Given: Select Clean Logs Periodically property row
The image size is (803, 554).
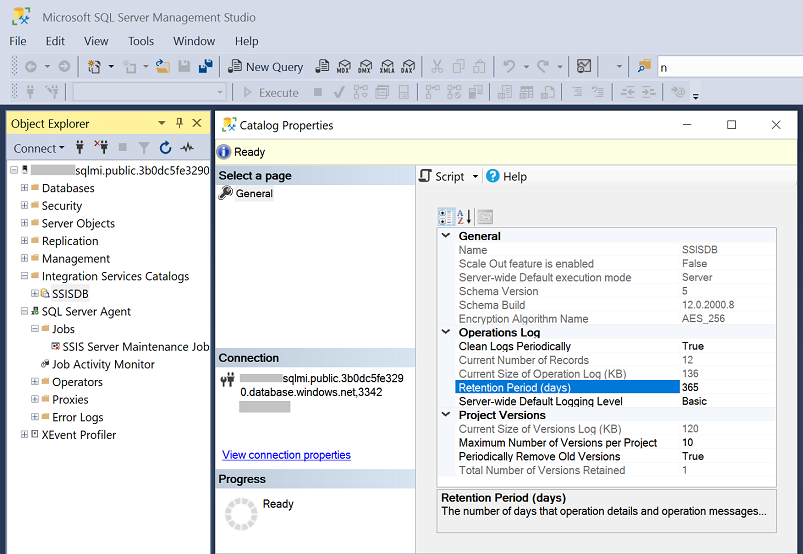Looking at the screenshot, I should click(x=514, y=346).
